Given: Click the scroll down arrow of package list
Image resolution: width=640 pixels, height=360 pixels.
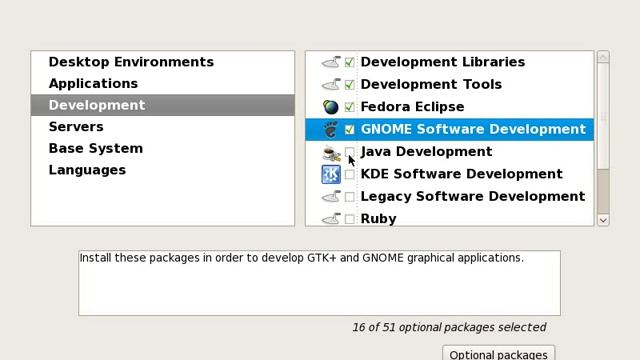Looking at the screenshot, I should coord(603,220).
